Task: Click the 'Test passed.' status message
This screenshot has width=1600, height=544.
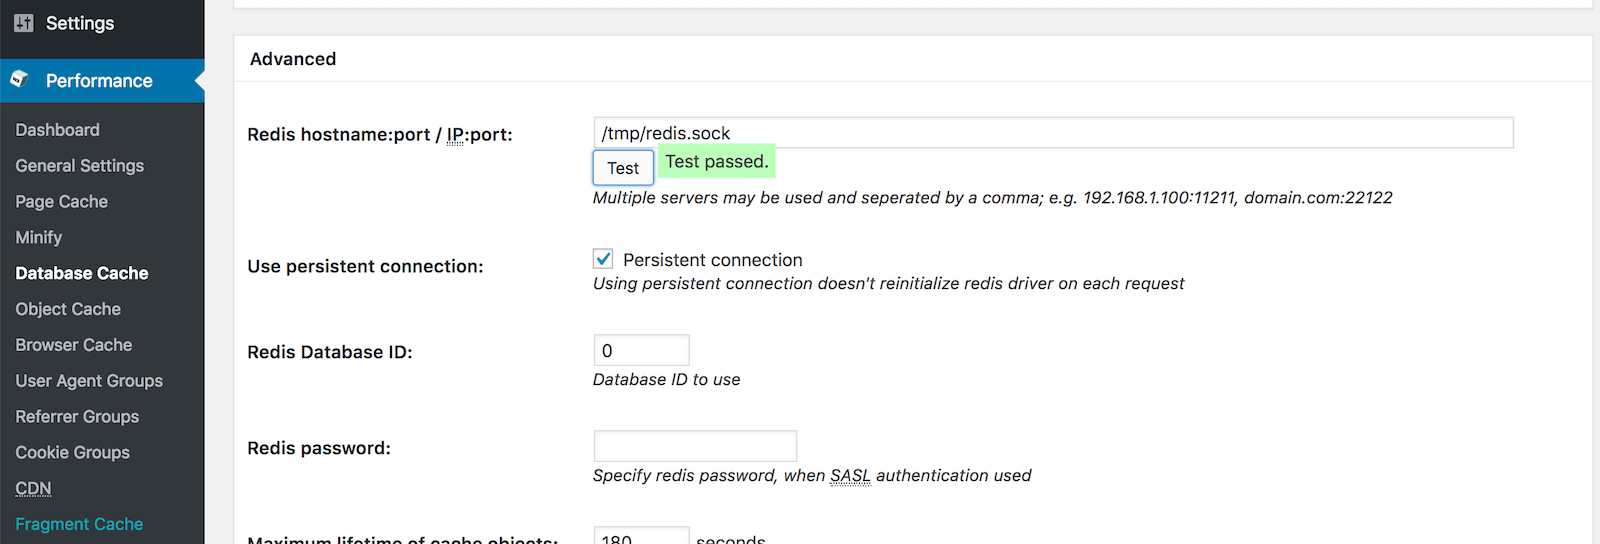Action: click(717, 162)
